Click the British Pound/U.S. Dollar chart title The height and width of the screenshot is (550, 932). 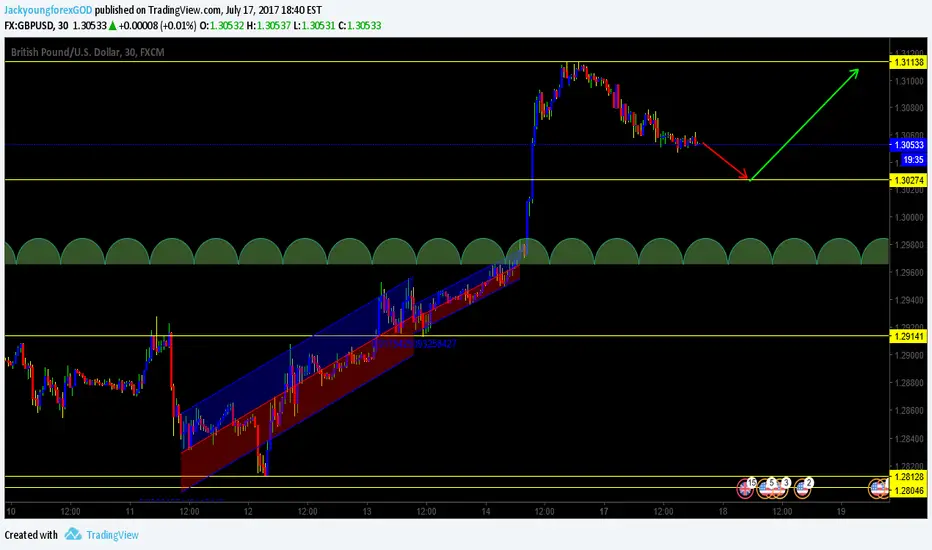(87, 52)
